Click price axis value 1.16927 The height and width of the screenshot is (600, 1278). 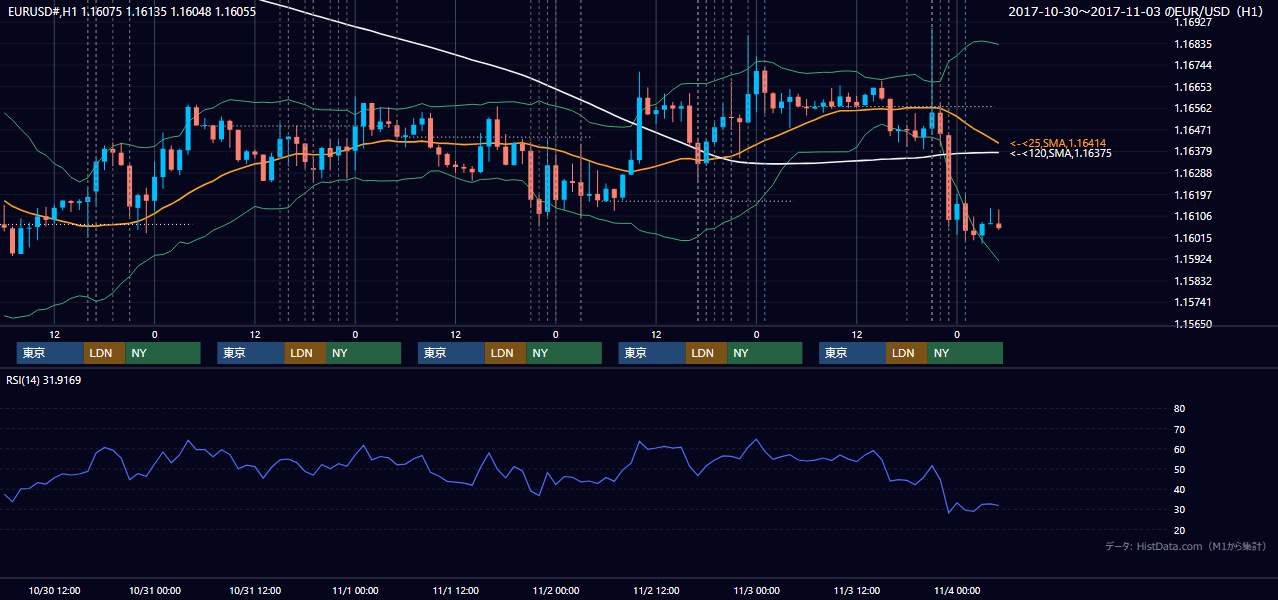click(x=1193, y=22)
